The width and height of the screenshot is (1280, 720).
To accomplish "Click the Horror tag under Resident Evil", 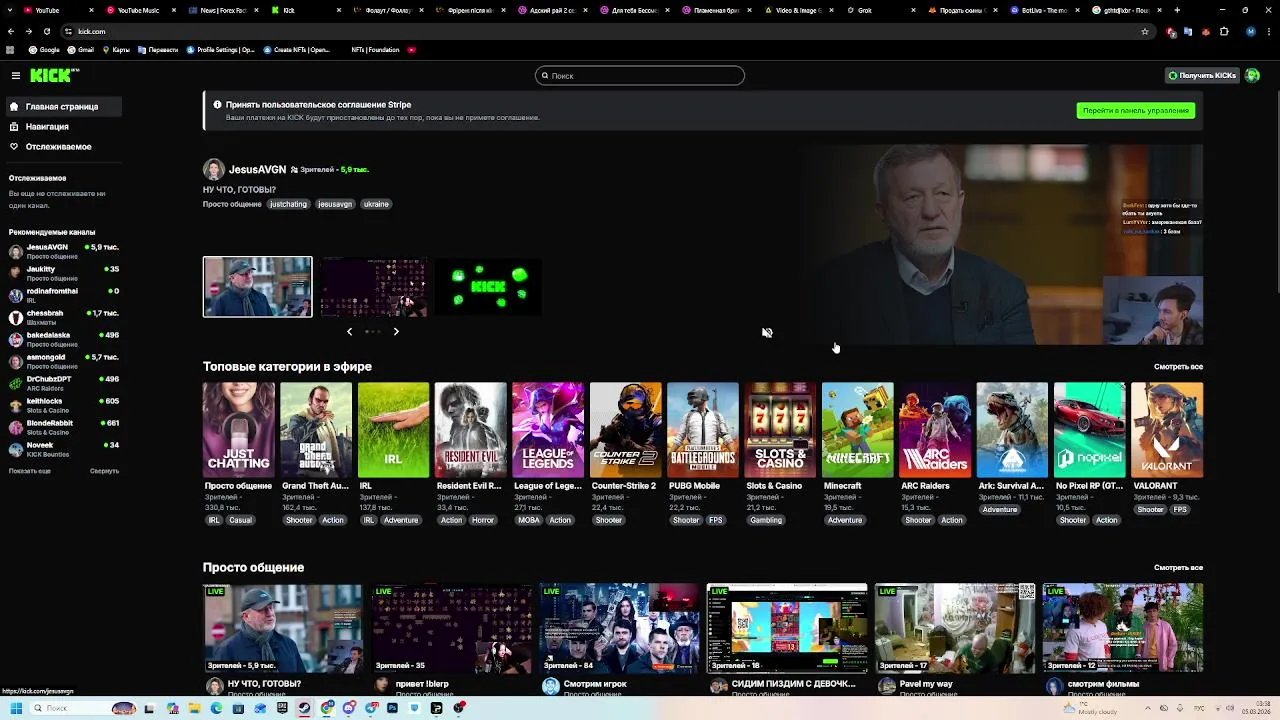I will (x=483, y=520).
